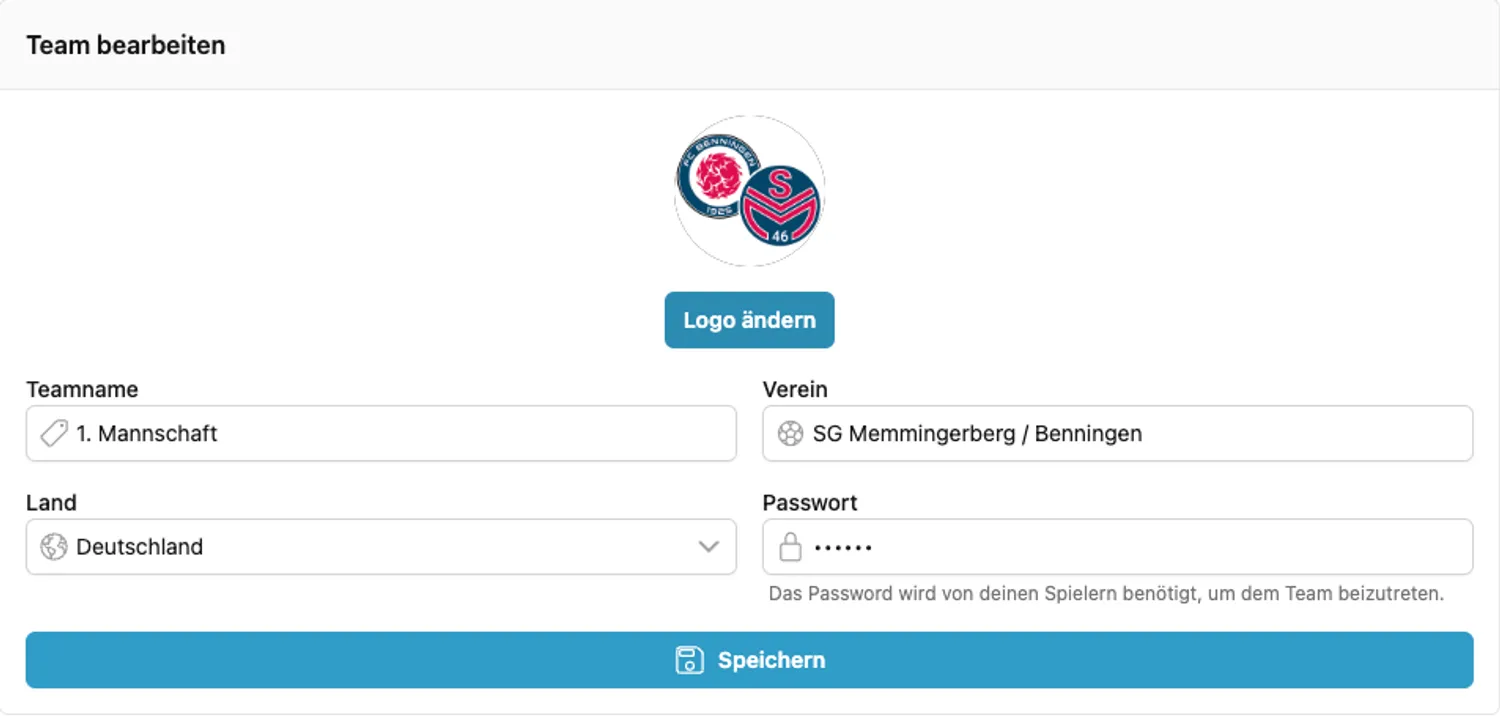Click the Land label
Viewport: 1500px width, 716px height.
[51, 502]
